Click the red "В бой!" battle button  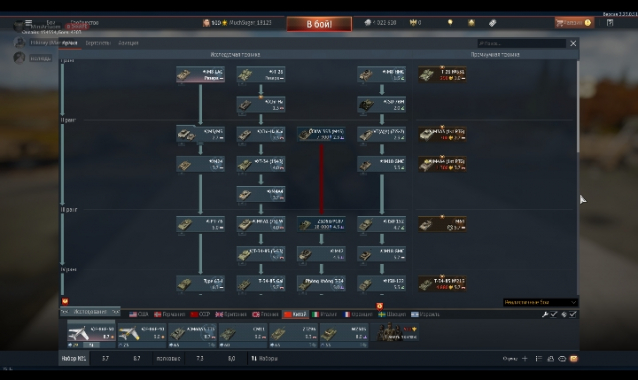[x=319, y=24]
